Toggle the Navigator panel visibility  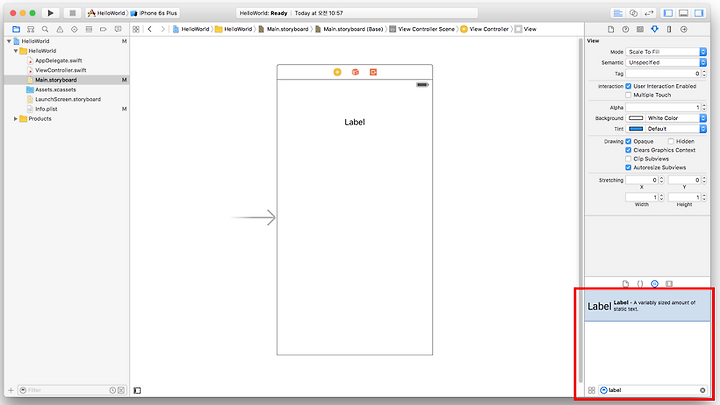point(668,13)
